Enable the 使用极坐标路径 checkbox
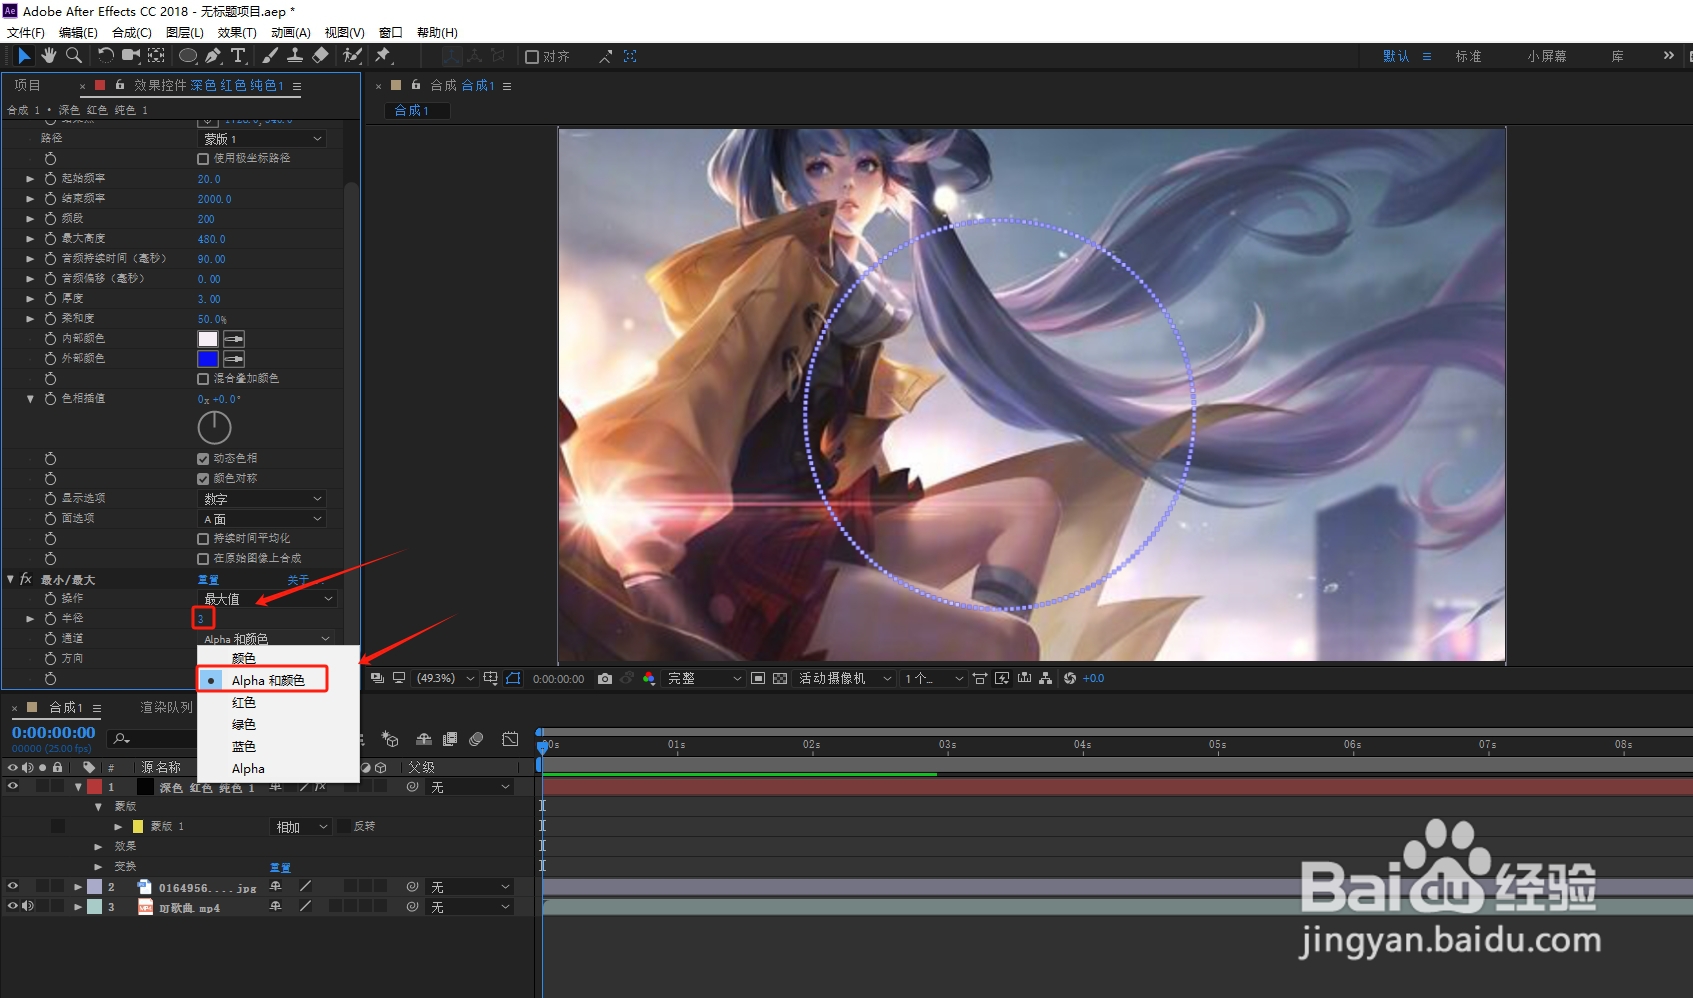 (203, 159)
